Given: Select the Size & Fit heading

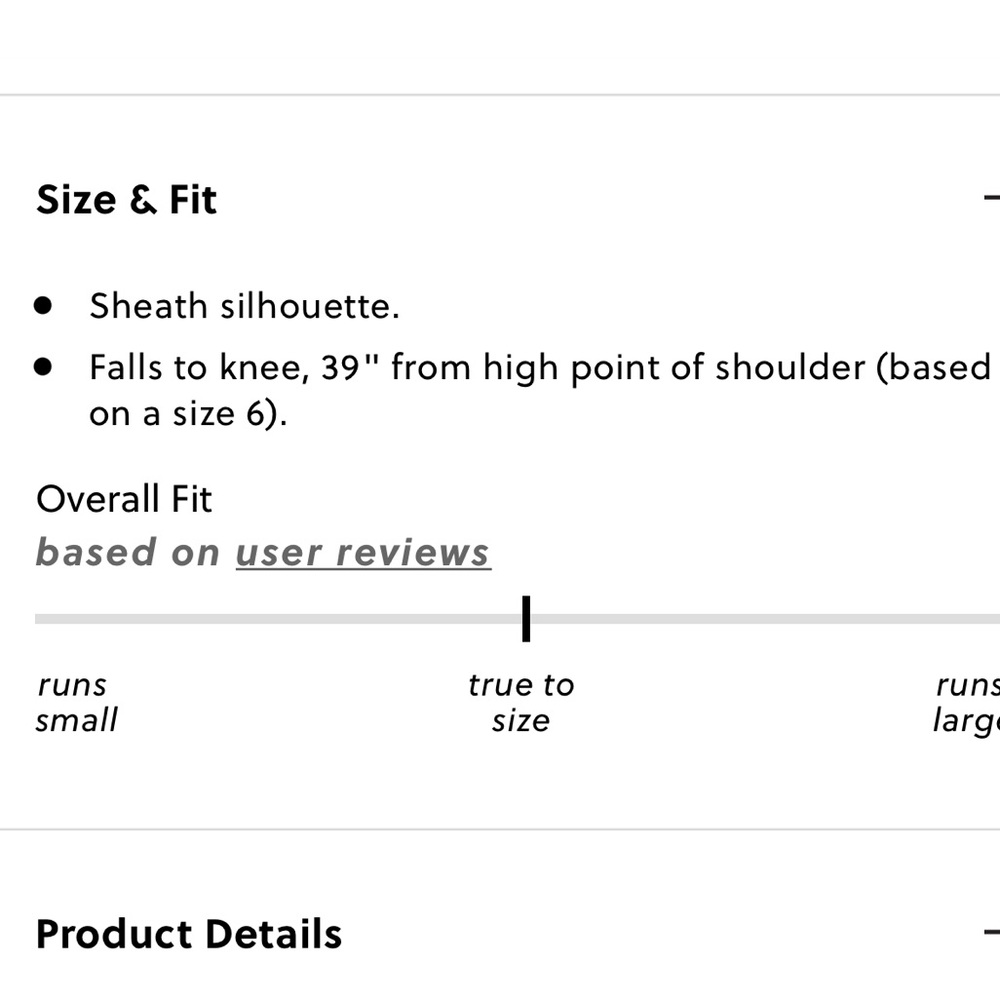Looking at the screenshot, I should [x=126, y=200].
